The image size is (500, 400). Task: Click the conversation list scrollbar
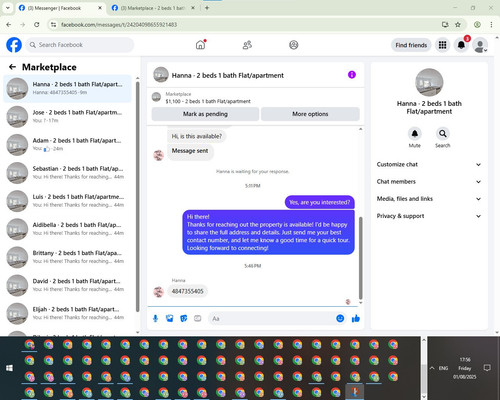(x=138, y=197)
